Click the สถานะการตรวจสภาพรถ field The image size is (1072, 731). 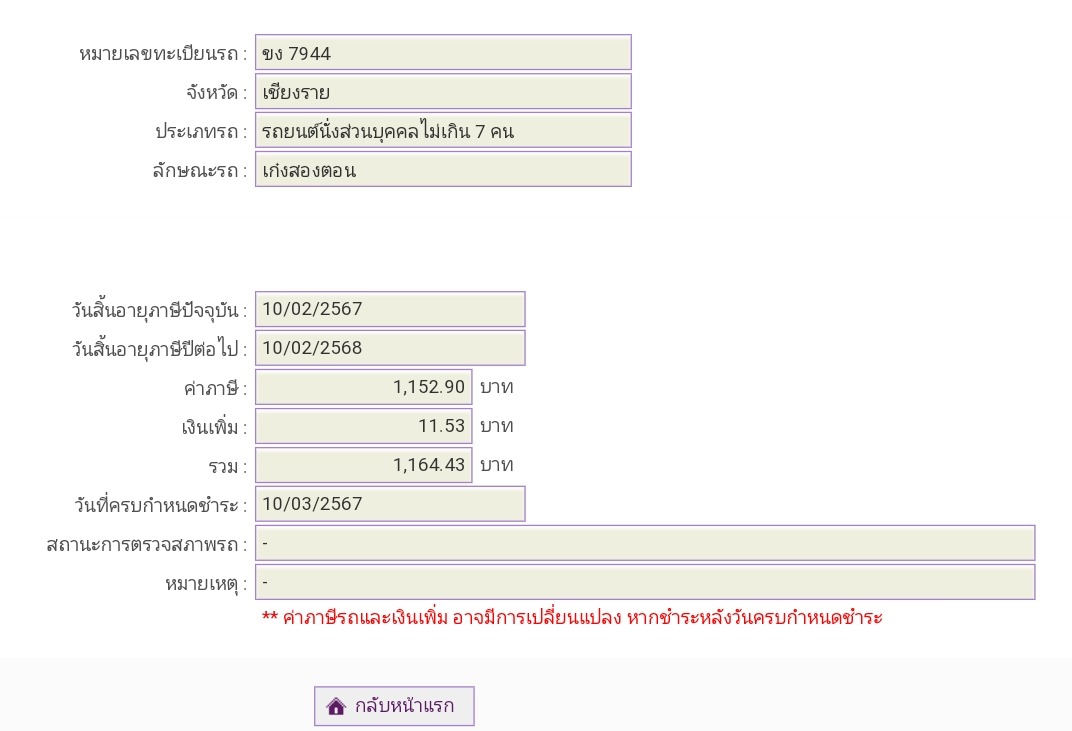[x=645, y=543]
